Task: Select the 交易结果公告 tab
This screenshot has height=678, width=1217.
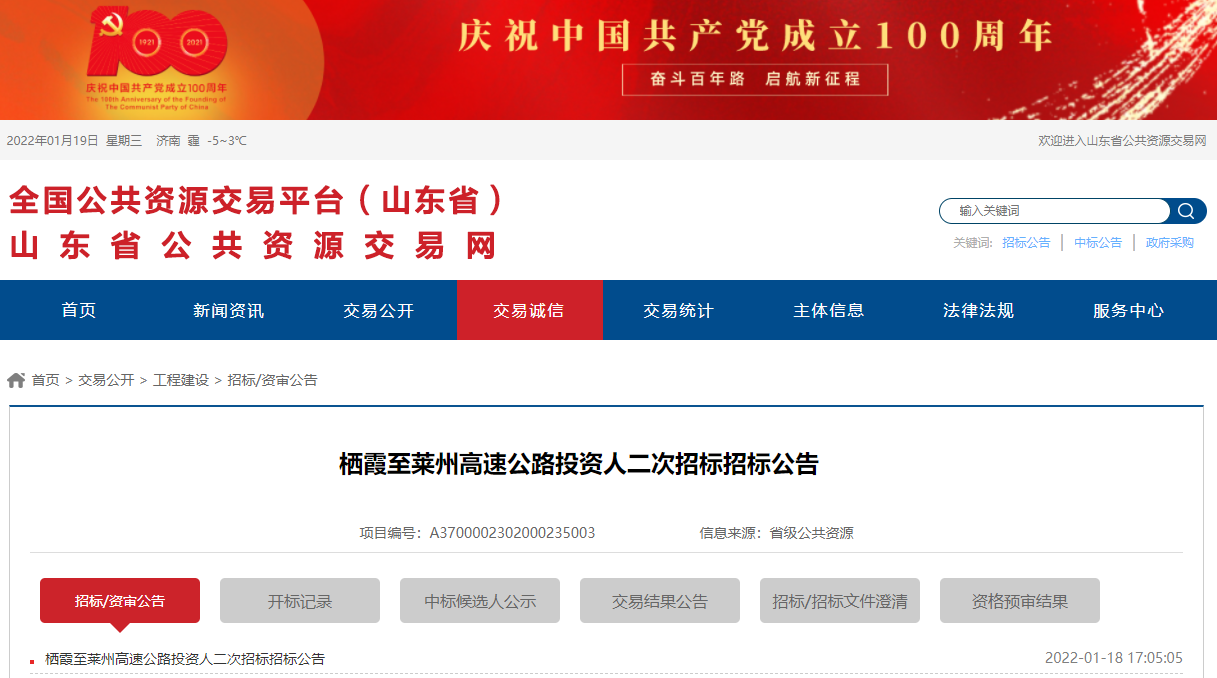Action: pyautogui.click(x=660, y=601)
